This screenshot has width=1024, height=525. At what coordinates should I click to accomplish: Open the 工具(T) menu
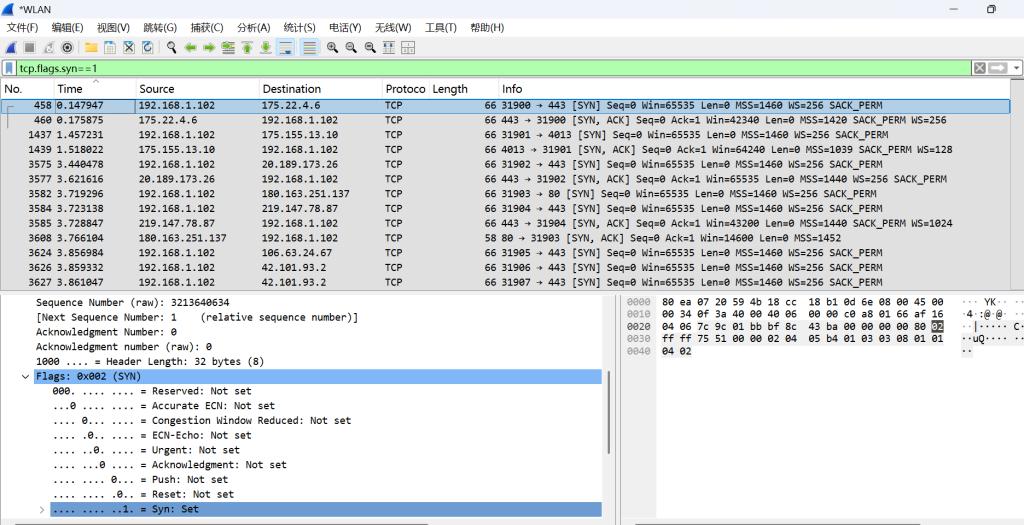click(440, 27)
